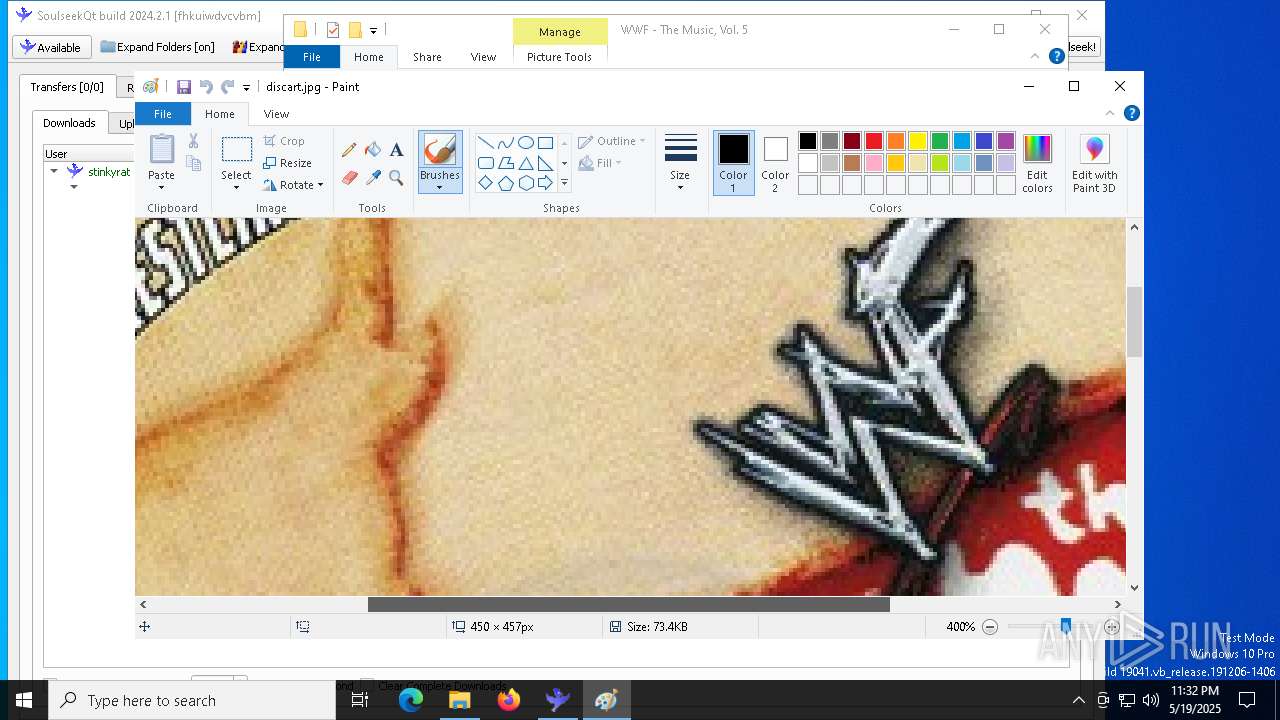Open Paint Help question mark icon
Viewport: 1280px width, 720px height.
click(x=1131, y=113)
